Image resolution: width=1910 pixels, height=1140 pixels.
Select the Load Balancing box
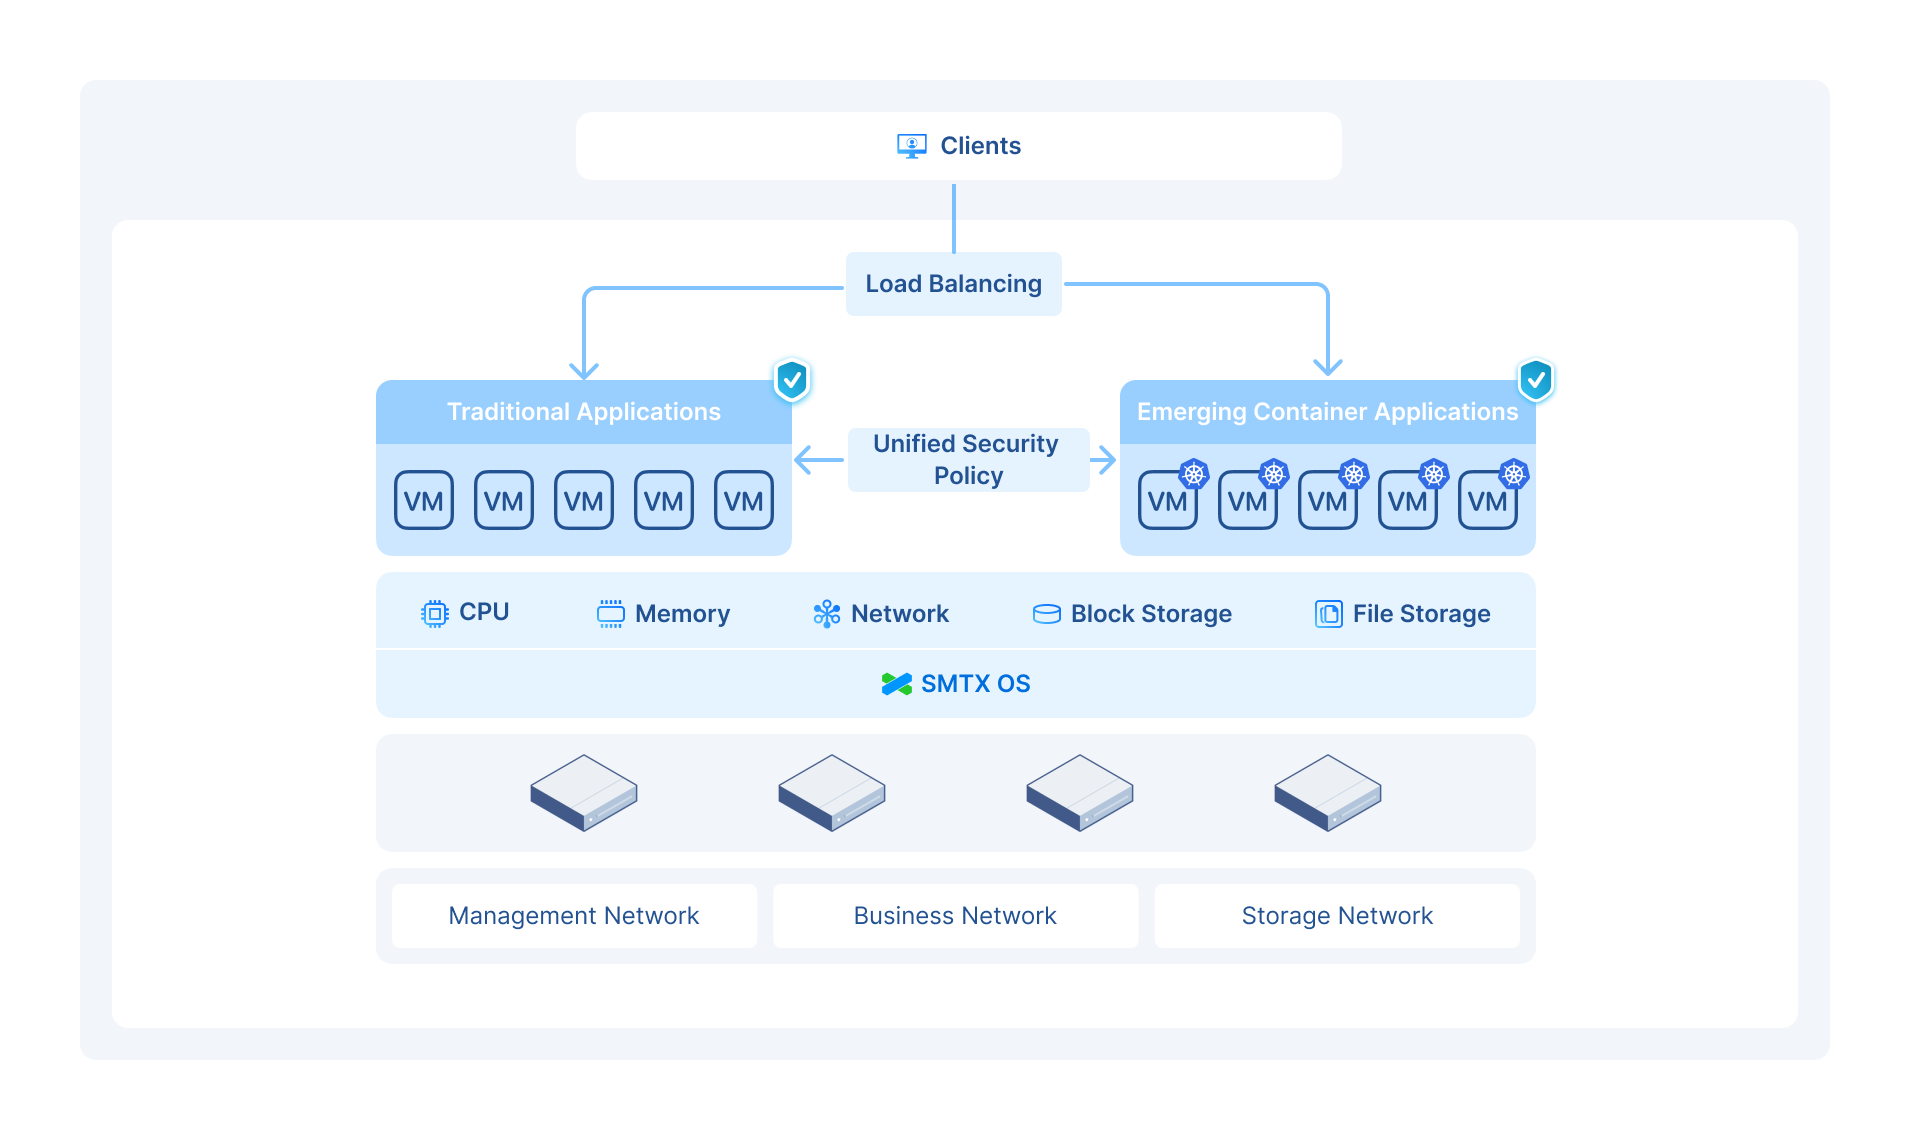click(x=953, y=284)
